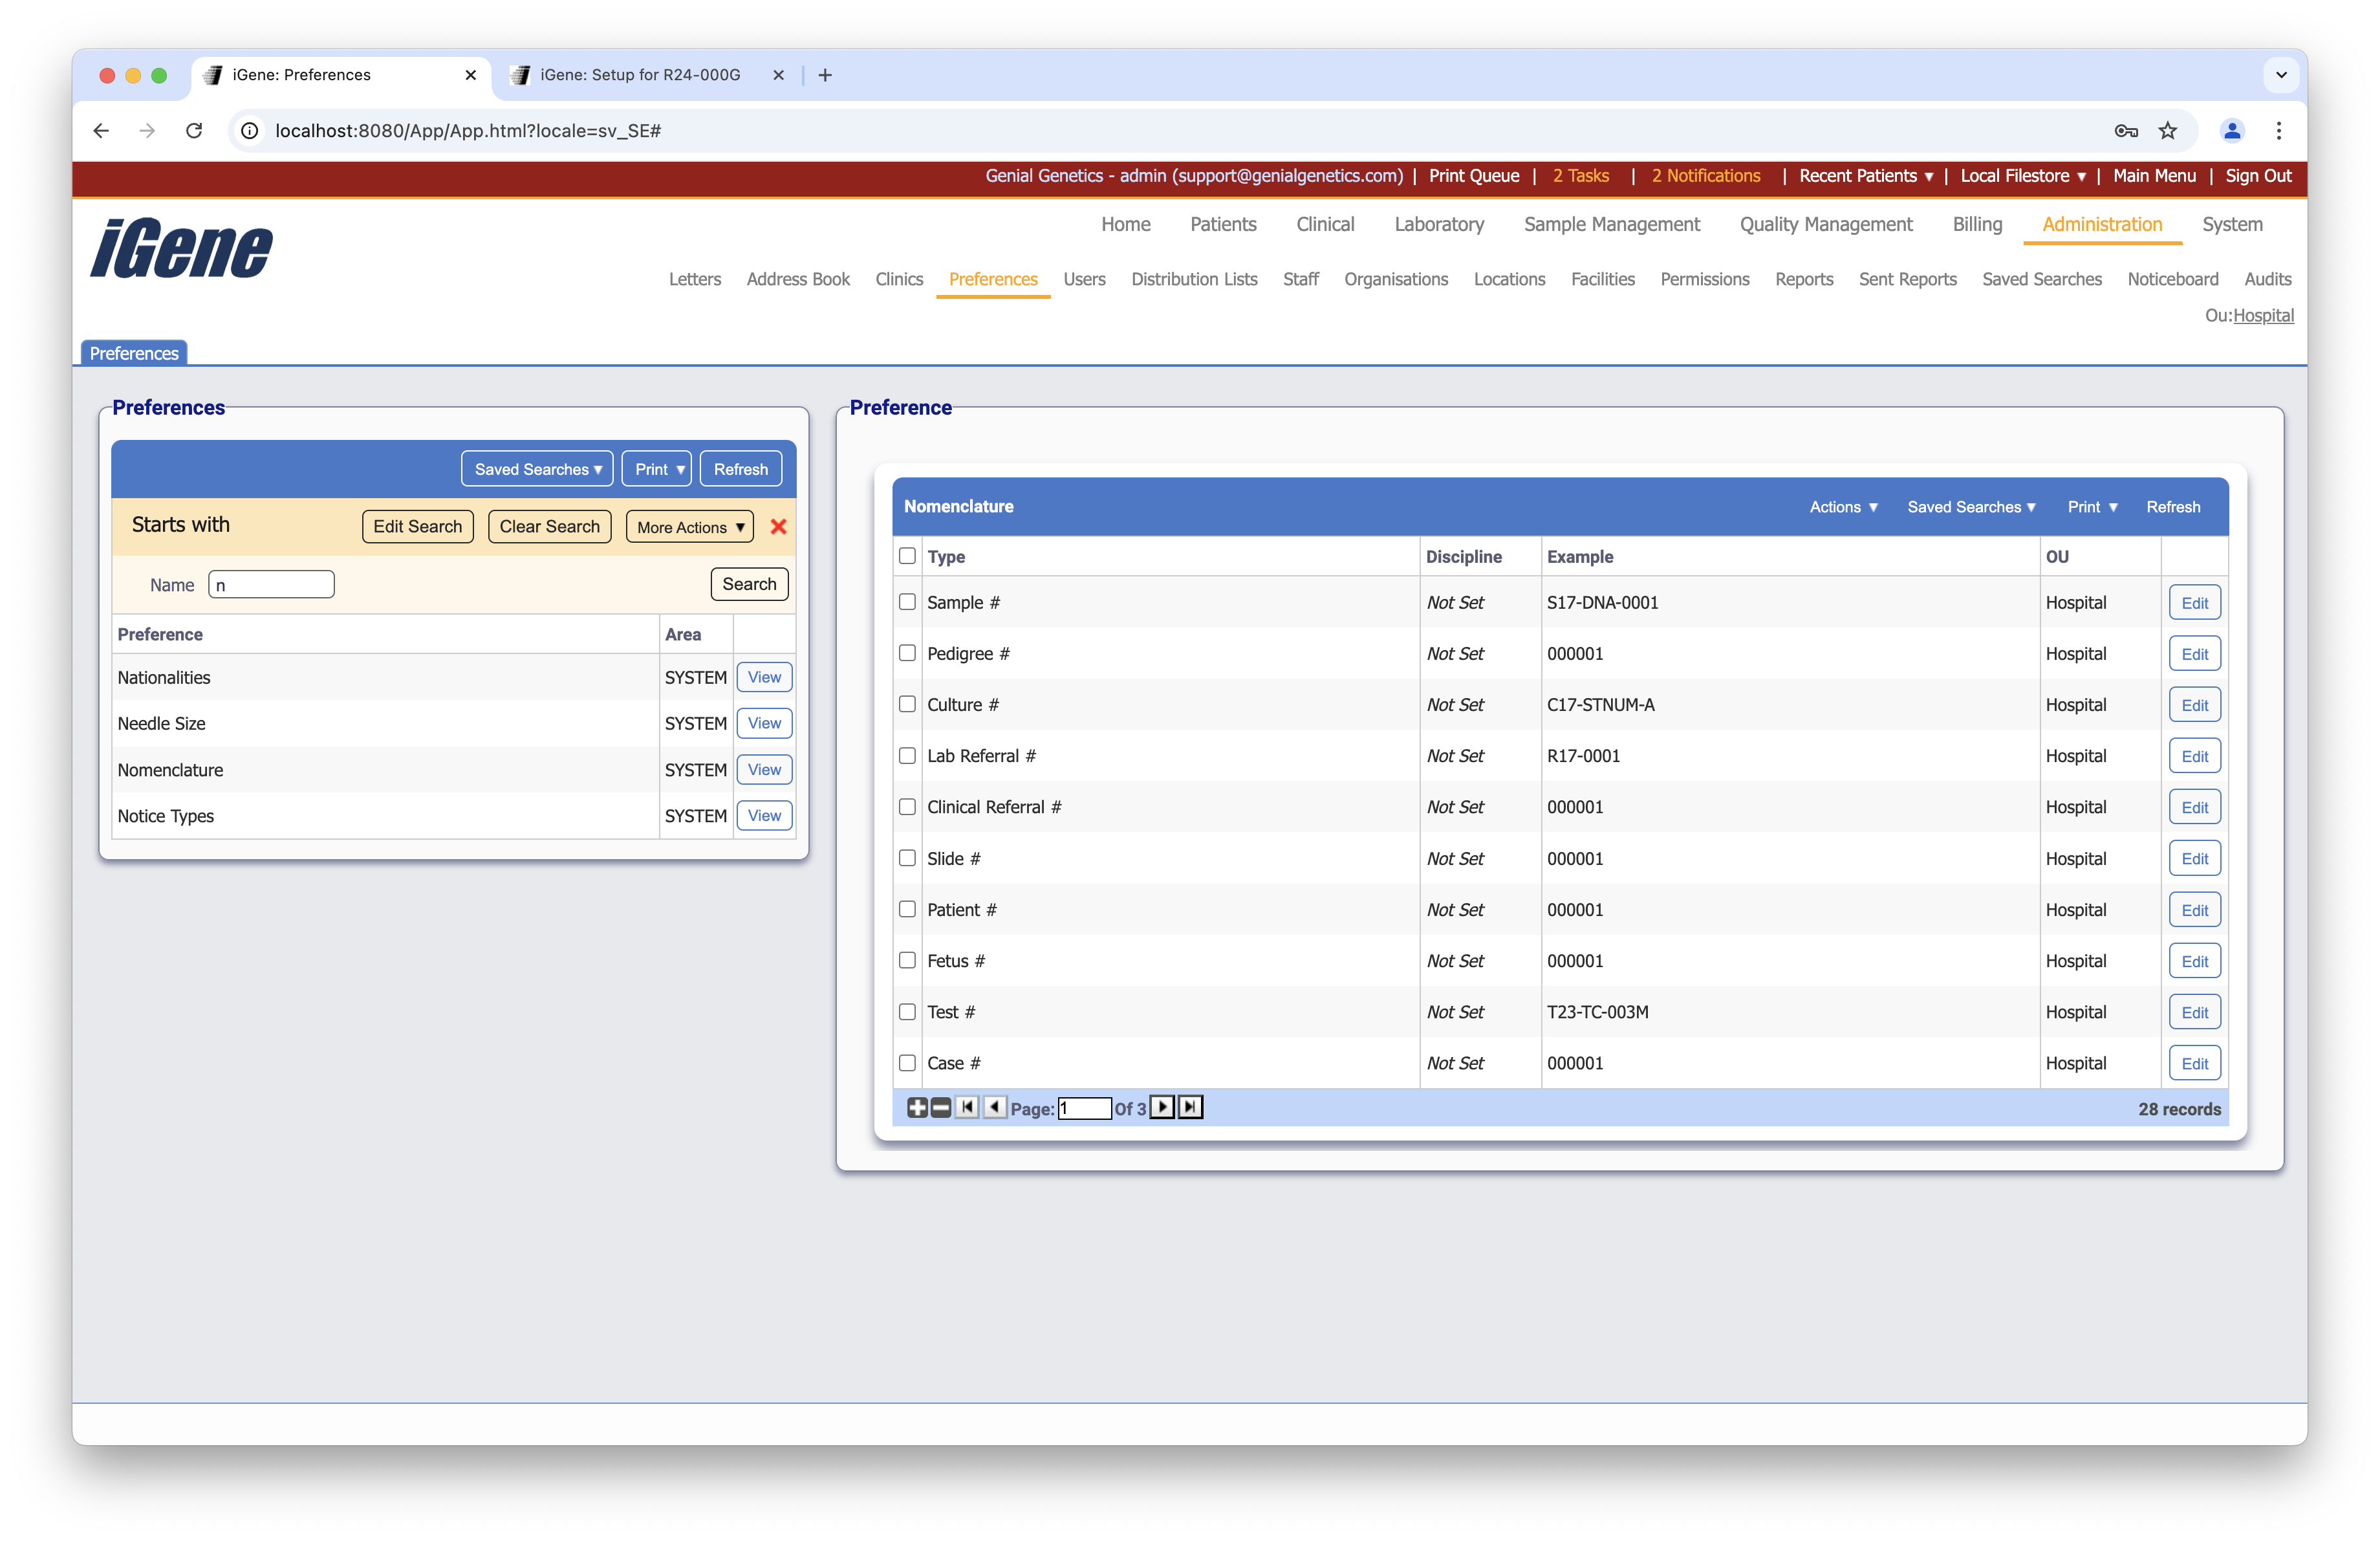Jump to first page of Nomenclature records
Screen dimensions: 2380x1541
(967, 1107)
